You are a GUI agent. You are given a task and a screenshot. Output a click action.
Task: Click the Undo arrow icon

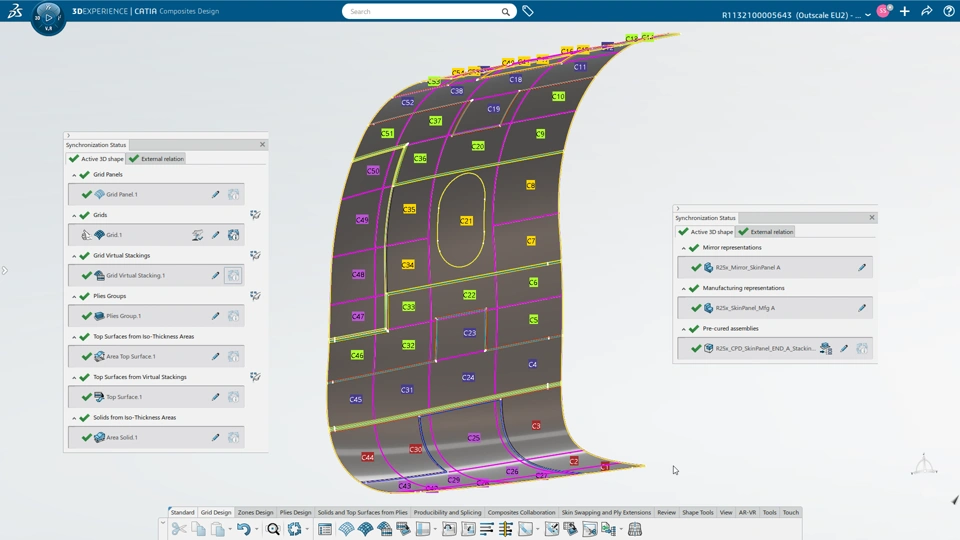244,529
